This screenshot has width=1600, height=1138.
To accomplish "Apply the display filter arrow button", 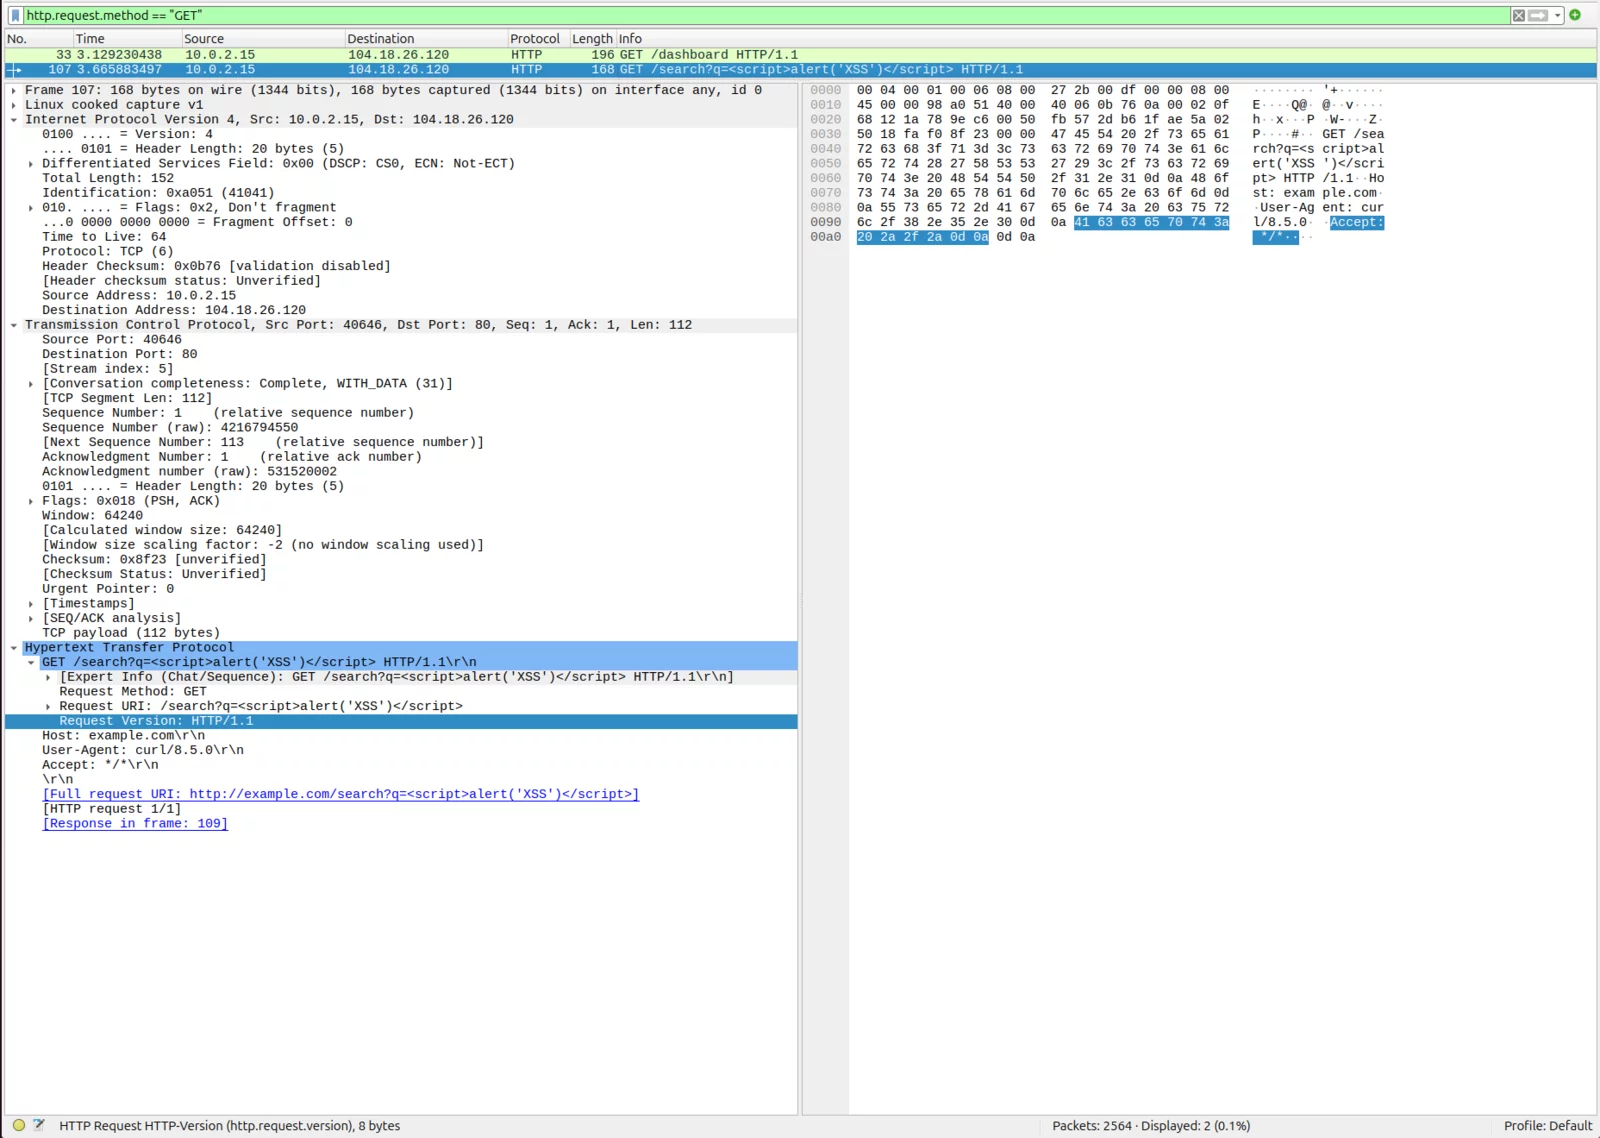I will coord(1538,15).
